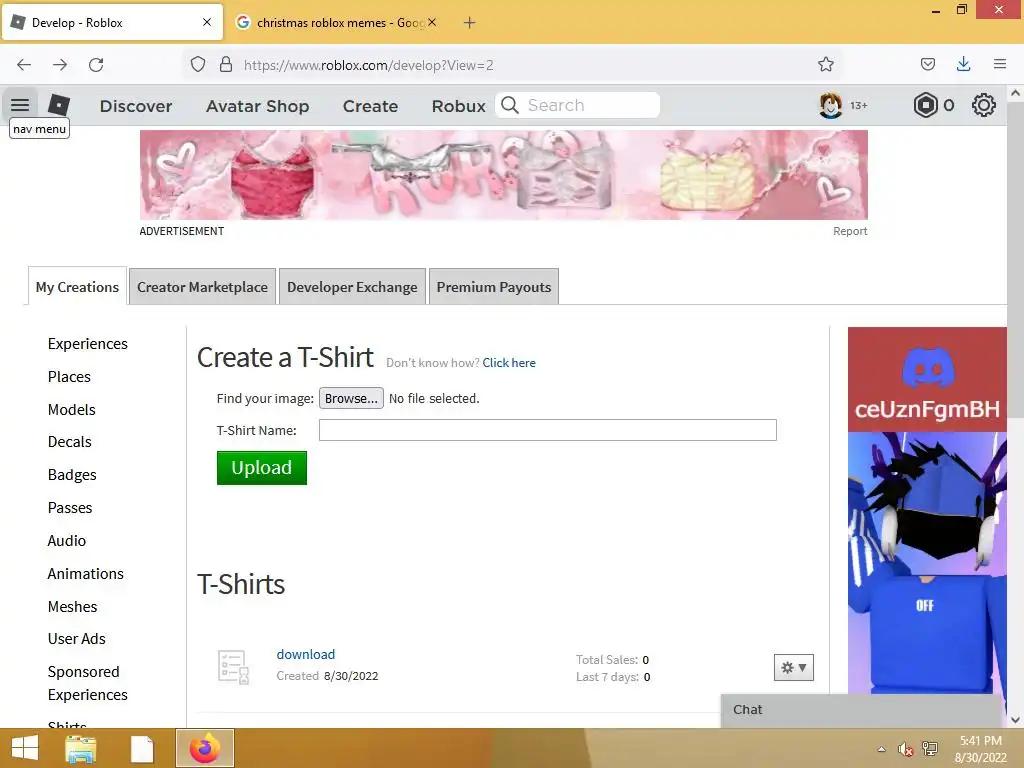Select Places in the sidebar
This screenshot has height=768, width=1024.
click(69, 377)
